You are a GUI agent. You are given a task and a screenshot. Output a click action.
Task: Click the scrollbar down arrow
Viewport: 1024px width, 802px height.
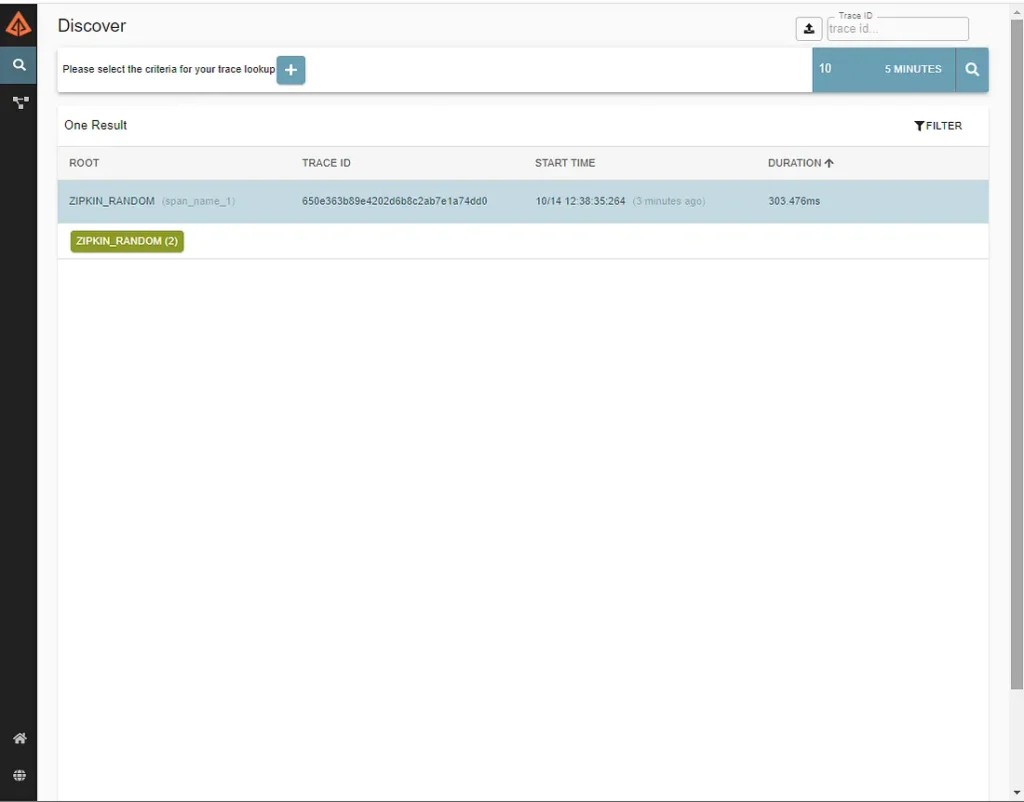[1016, 794]
